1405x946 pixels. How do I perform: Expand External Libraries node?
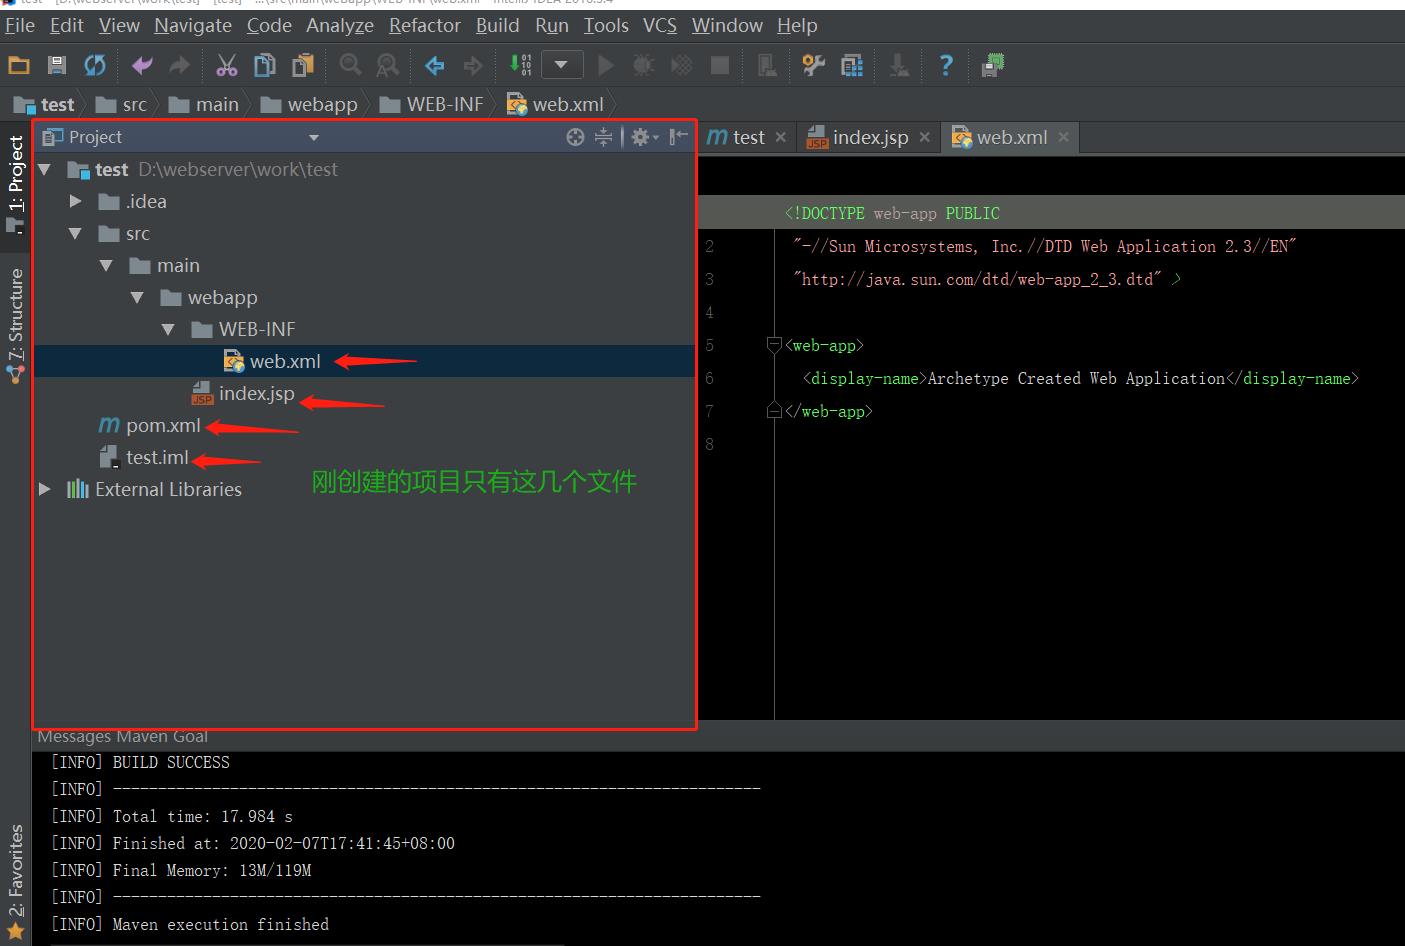(45, 489)
